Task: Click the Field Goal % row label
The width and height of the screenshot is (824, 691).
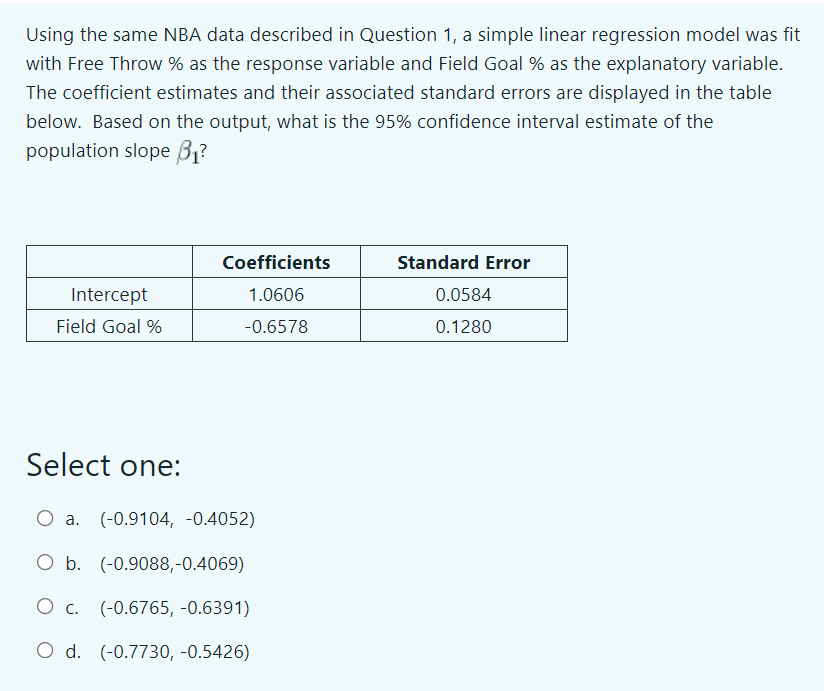Action: 108,326
